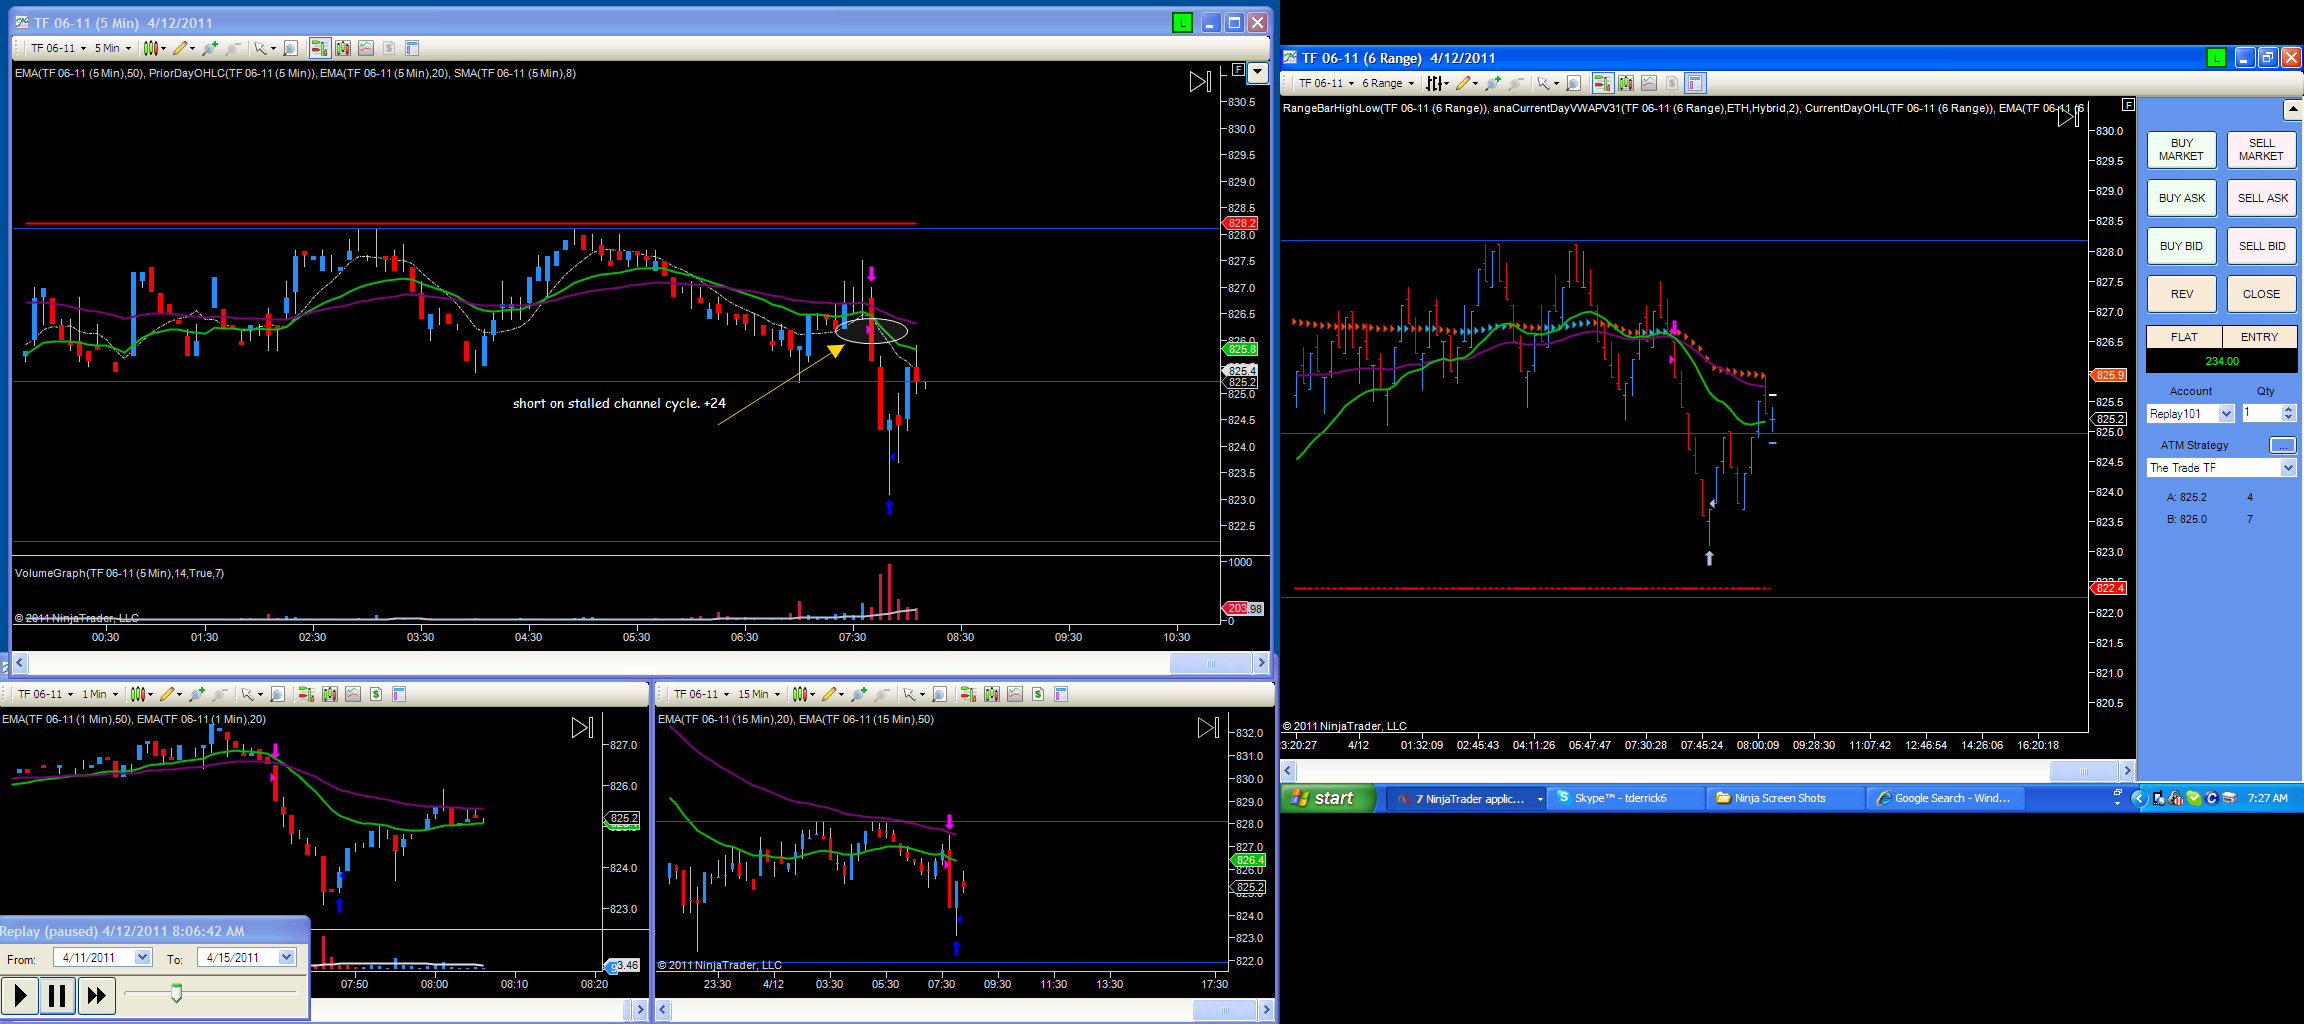2304x1024 pixels.
Task: Increase the order quantity with up stepper
Action: (x=2288, y=409)
